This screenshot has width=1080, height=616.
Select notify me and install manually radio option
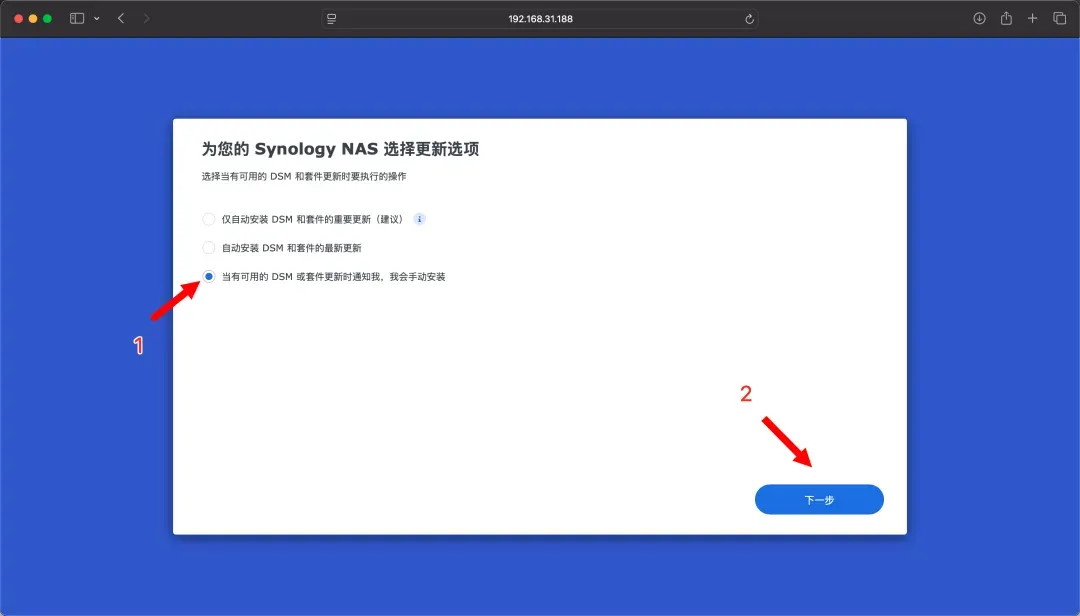(x=208, y=276)
